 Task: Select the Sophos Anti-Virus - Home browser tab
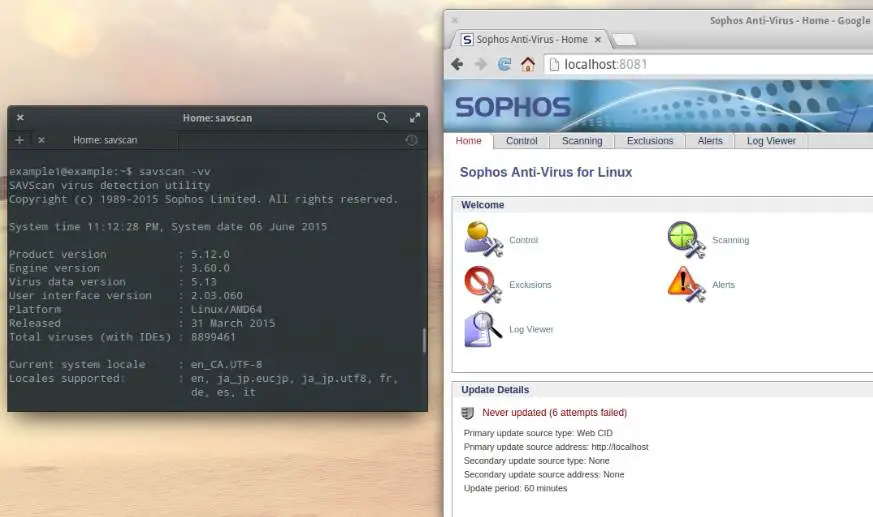coord(529,40)
